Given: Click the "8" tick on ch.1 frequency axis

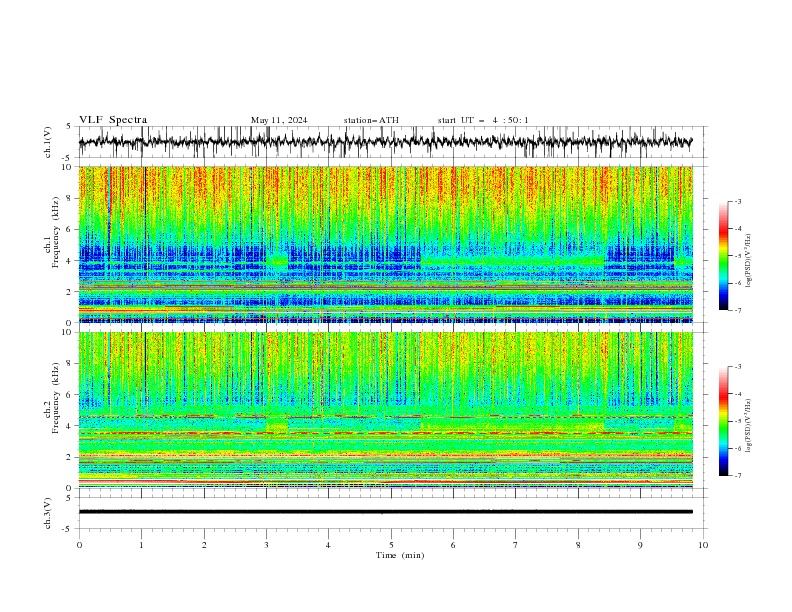Looking at the screenshot, I should tap(70, 198).
